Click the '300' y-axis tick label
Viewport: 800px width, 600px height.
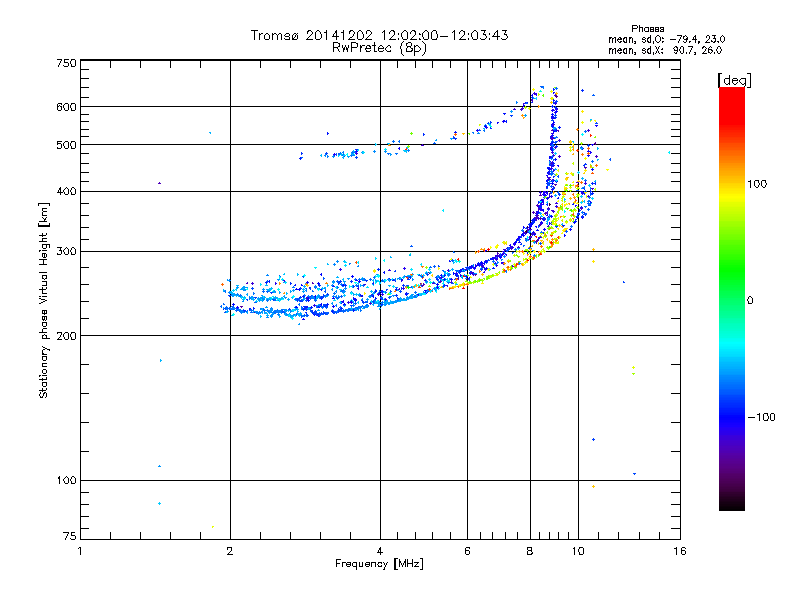[66, 252]
